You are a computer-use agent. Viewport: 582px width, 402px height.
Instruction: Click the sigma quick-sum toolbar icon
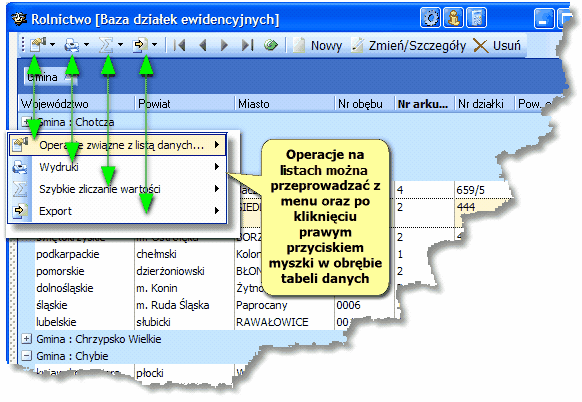[106, 45]
